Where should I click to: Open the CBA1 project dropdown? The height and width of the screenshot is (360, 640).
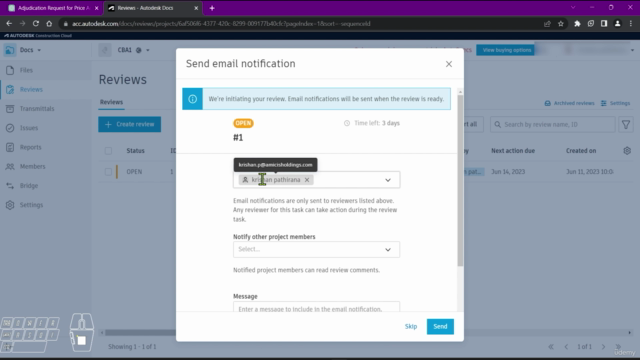133,50
